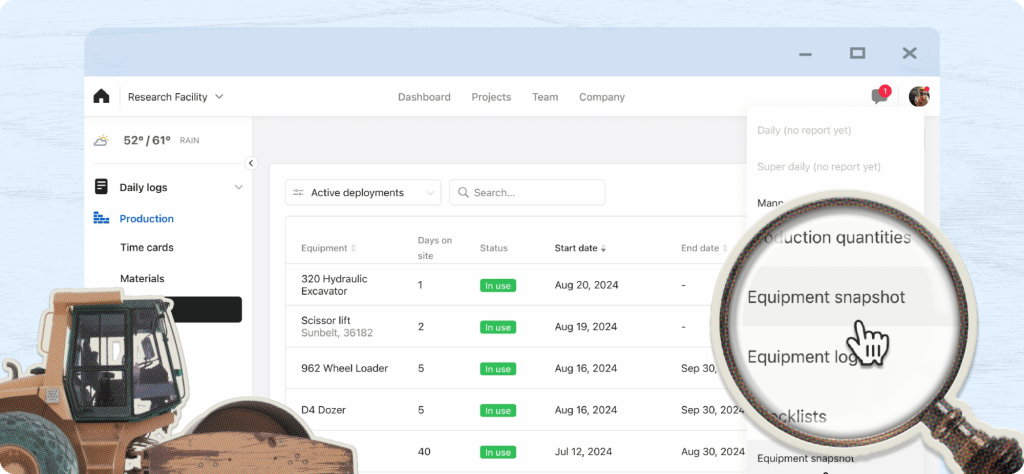Screen dimensions: 1024x474
Task: Open the Research Facility project dropdown
Action: [175, 97]
